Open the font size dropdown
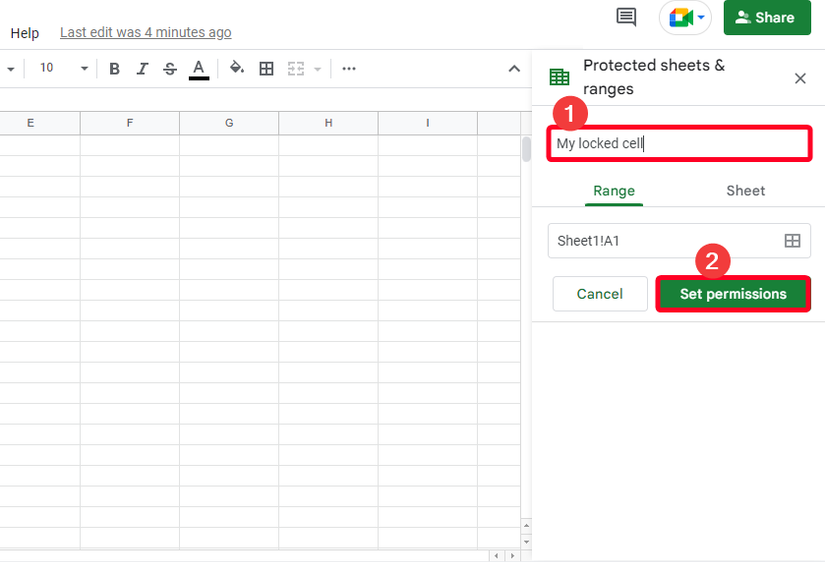825x562 pixels. 62,69
